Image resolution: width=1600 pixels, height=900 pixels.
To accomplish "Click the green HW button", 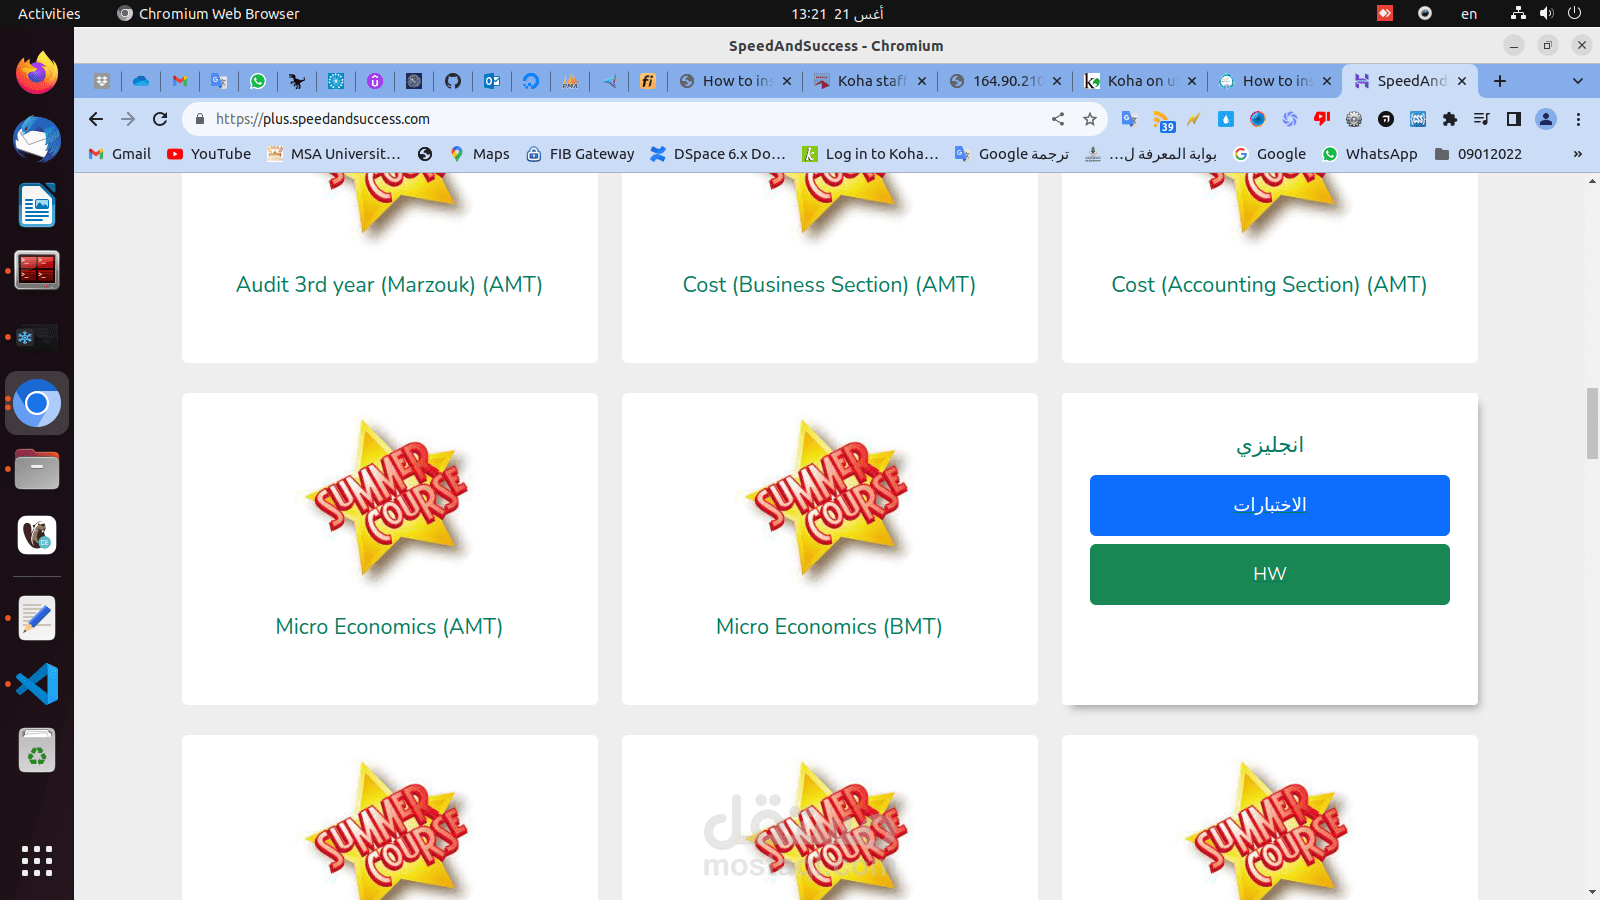I will coord(1270,574).
